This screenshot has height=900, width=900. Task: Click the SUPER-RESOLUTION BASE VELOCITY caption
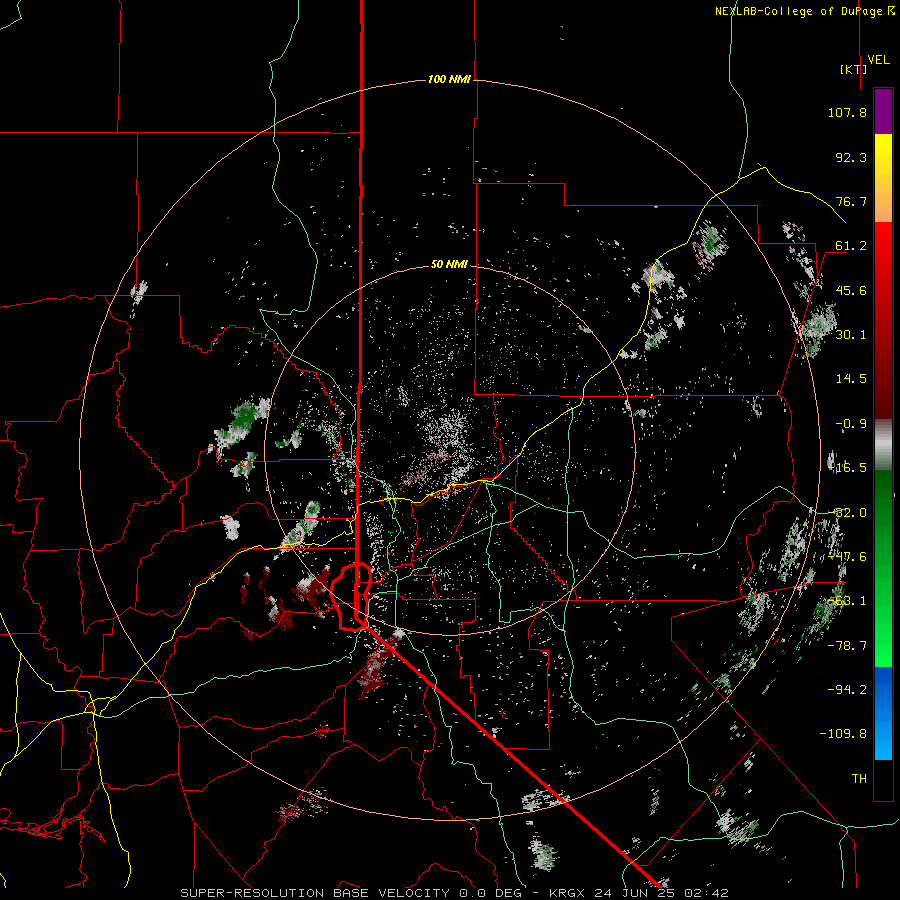(x=315, y=893)
